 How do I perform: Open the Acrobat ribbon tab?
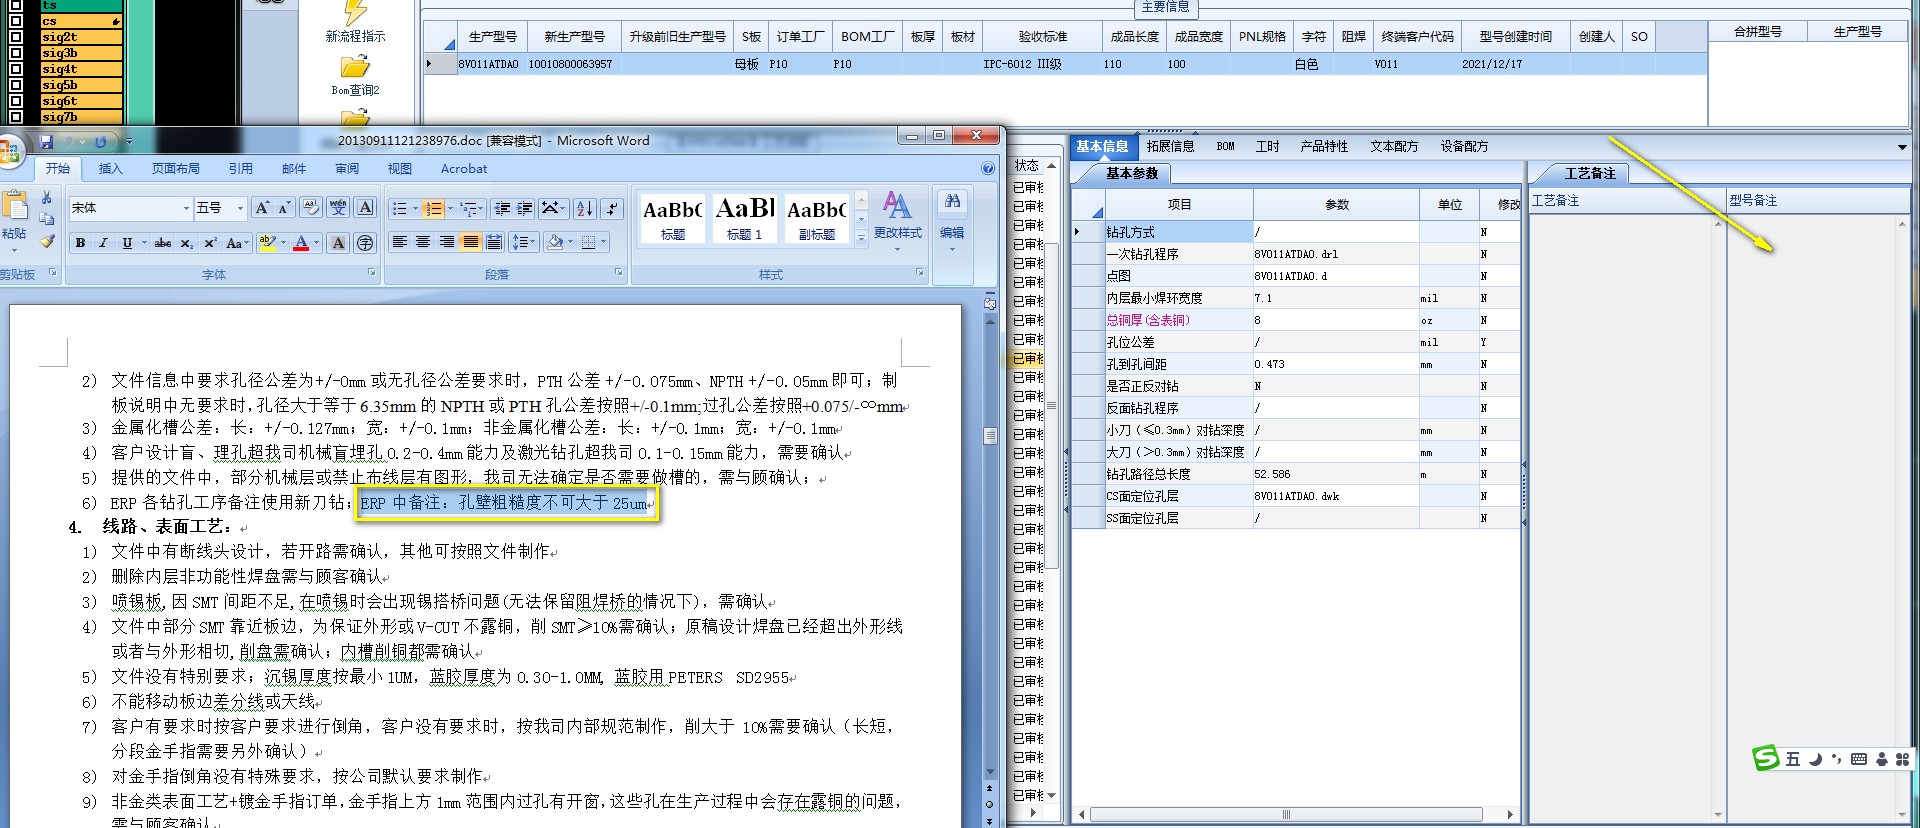pos(464,169)
